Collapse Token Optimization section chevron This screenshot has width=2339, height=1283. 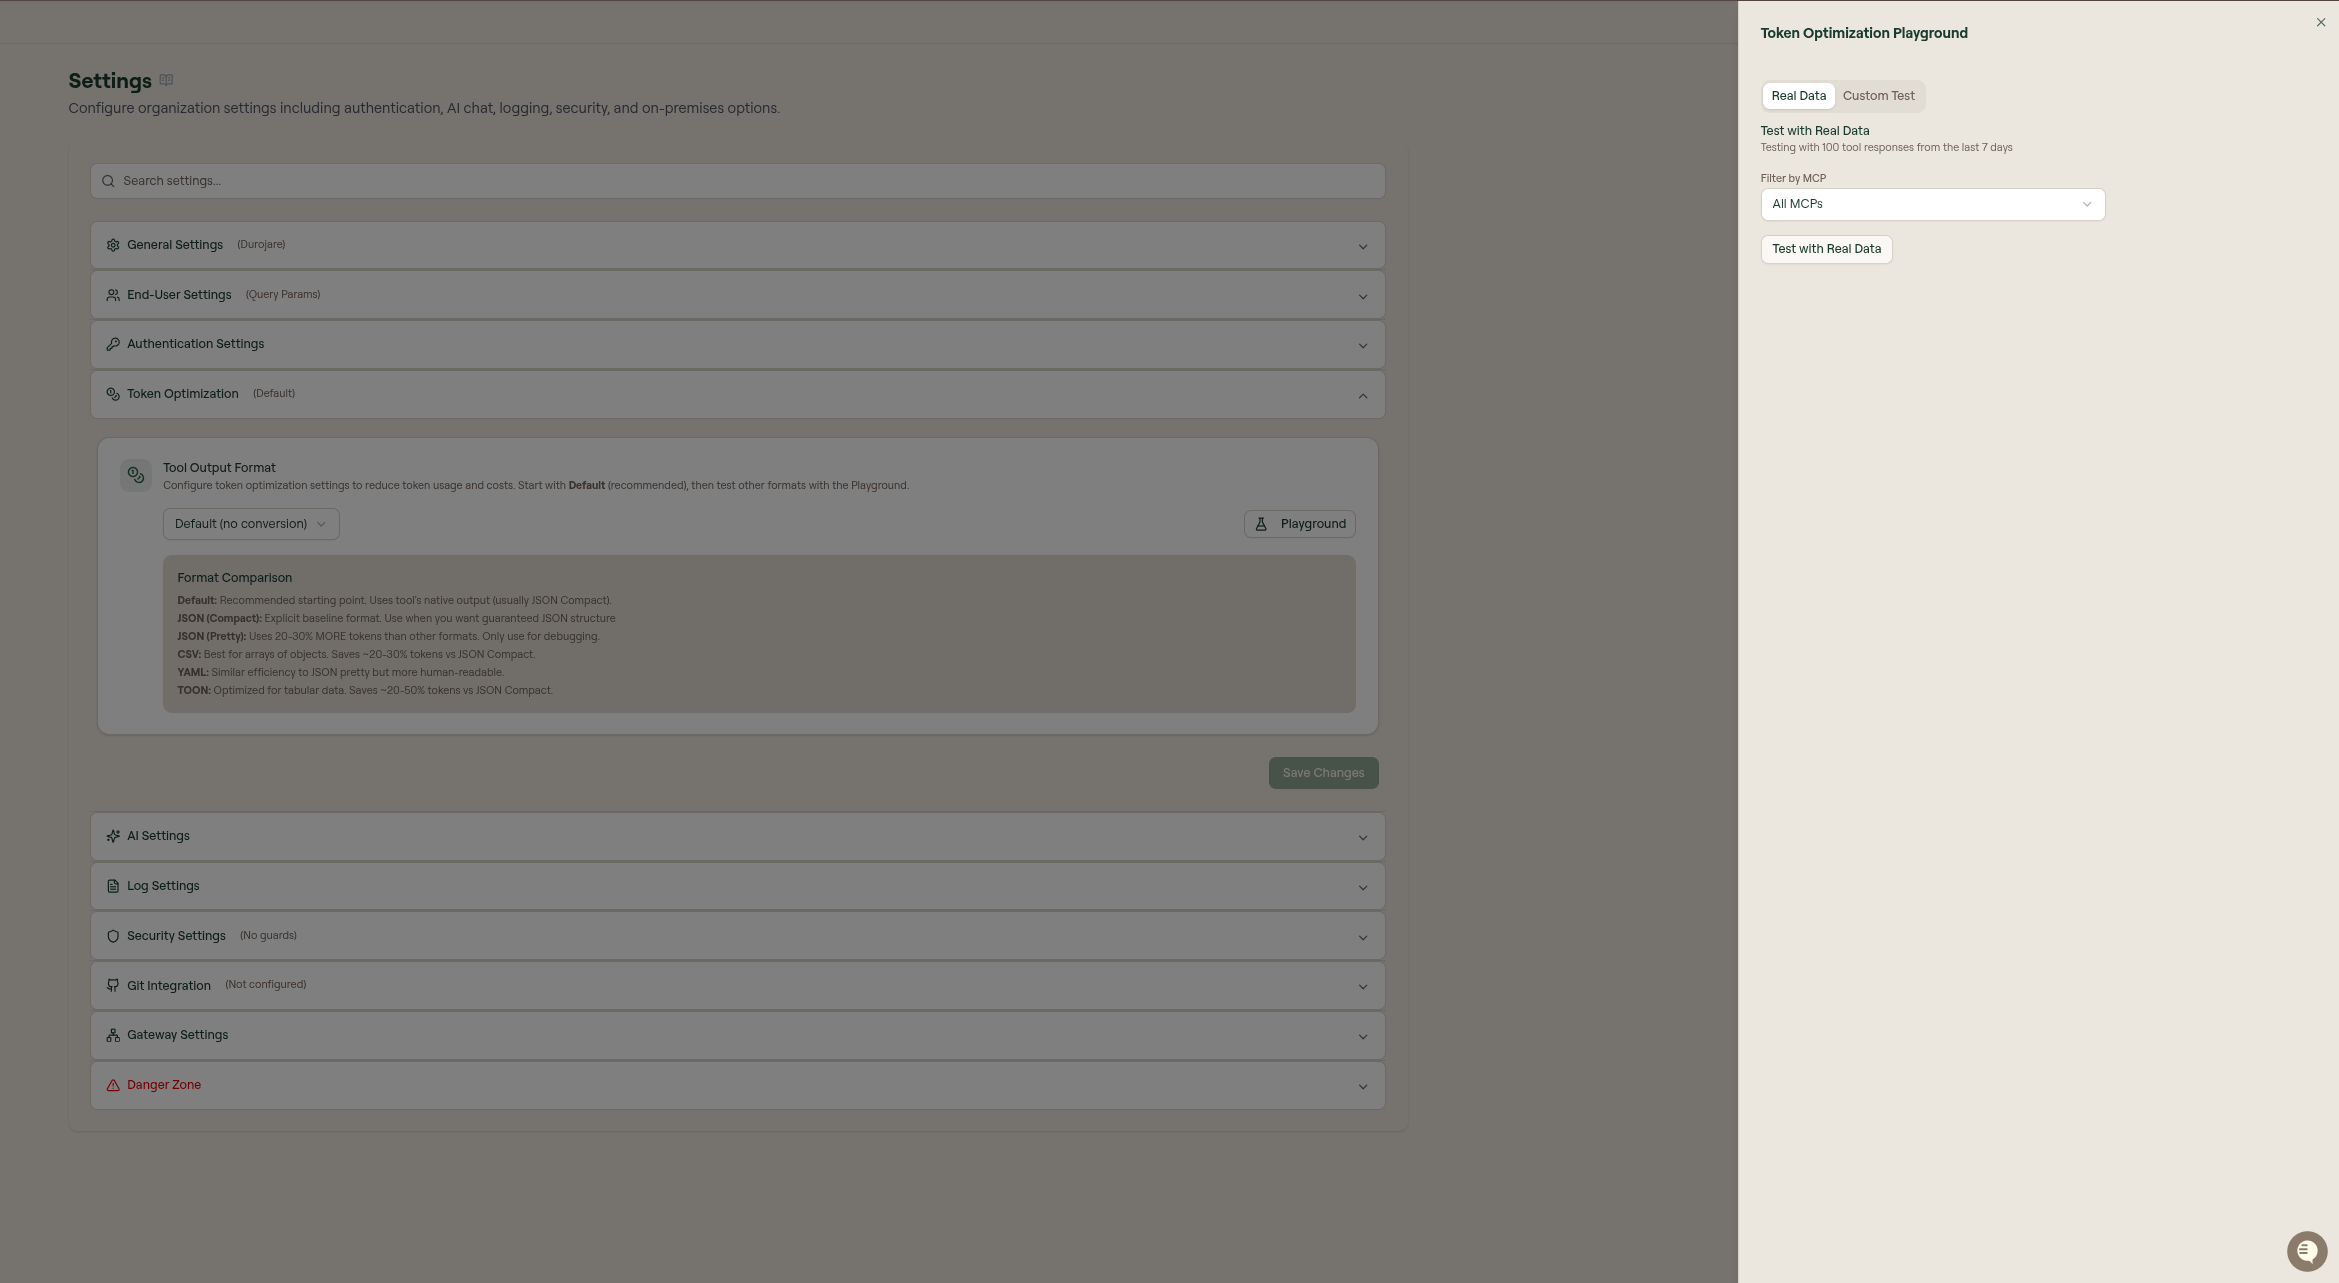point(1362,395)
